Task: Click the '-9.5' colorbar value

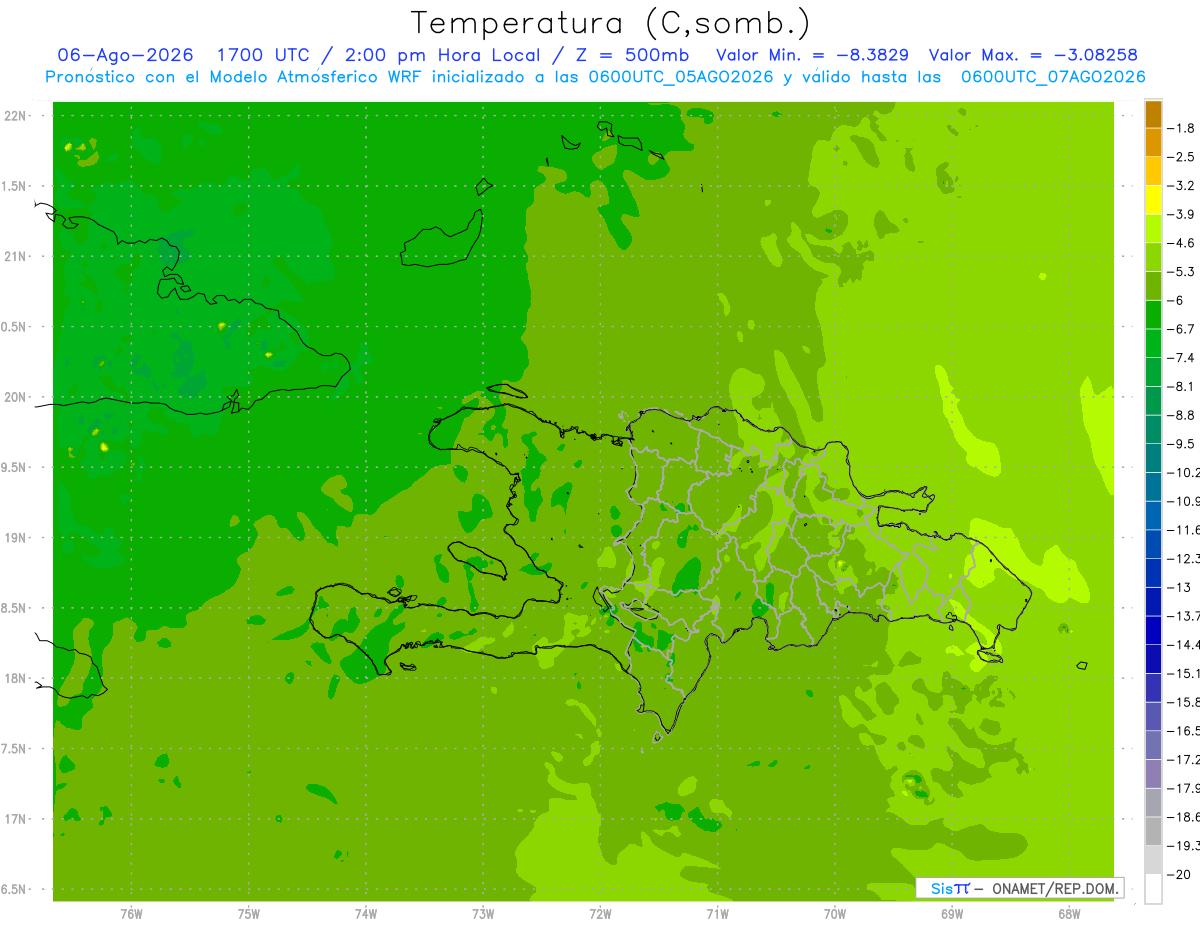Action: coord(1180,444)
